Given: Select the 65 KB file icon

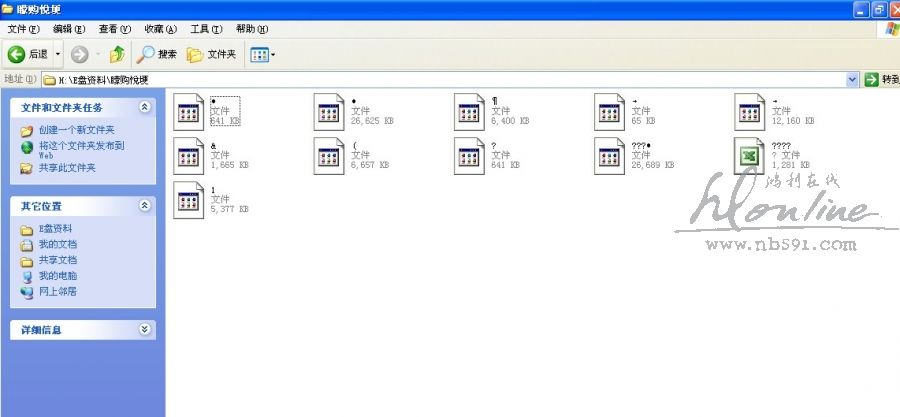Looking at the screenshot, I should [x=609, y=111].
